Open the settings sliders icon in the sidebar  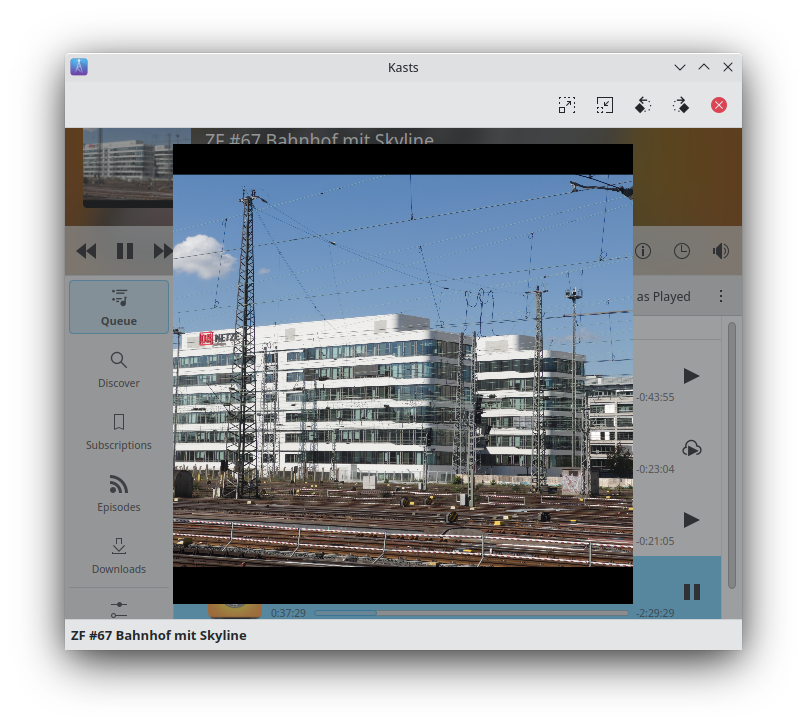point(119,609)
